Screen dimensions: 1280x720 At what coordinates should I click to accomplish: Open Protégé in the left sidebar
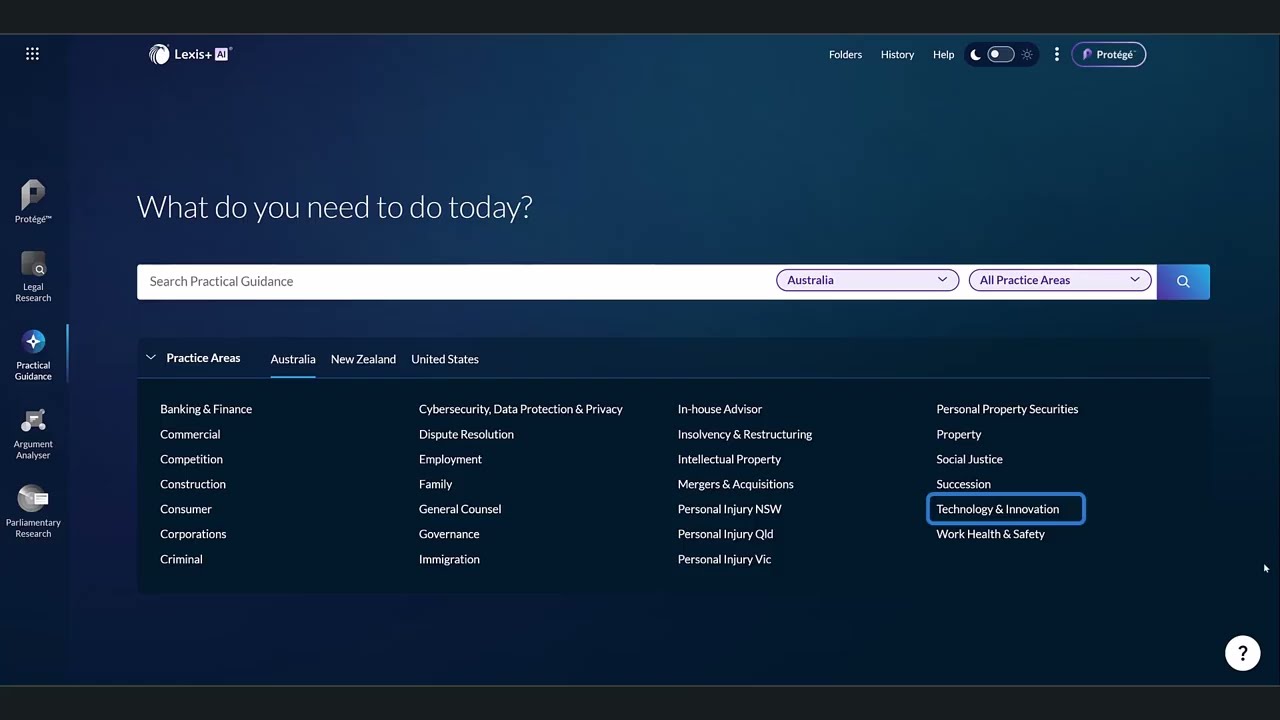(x=33, y=202)
